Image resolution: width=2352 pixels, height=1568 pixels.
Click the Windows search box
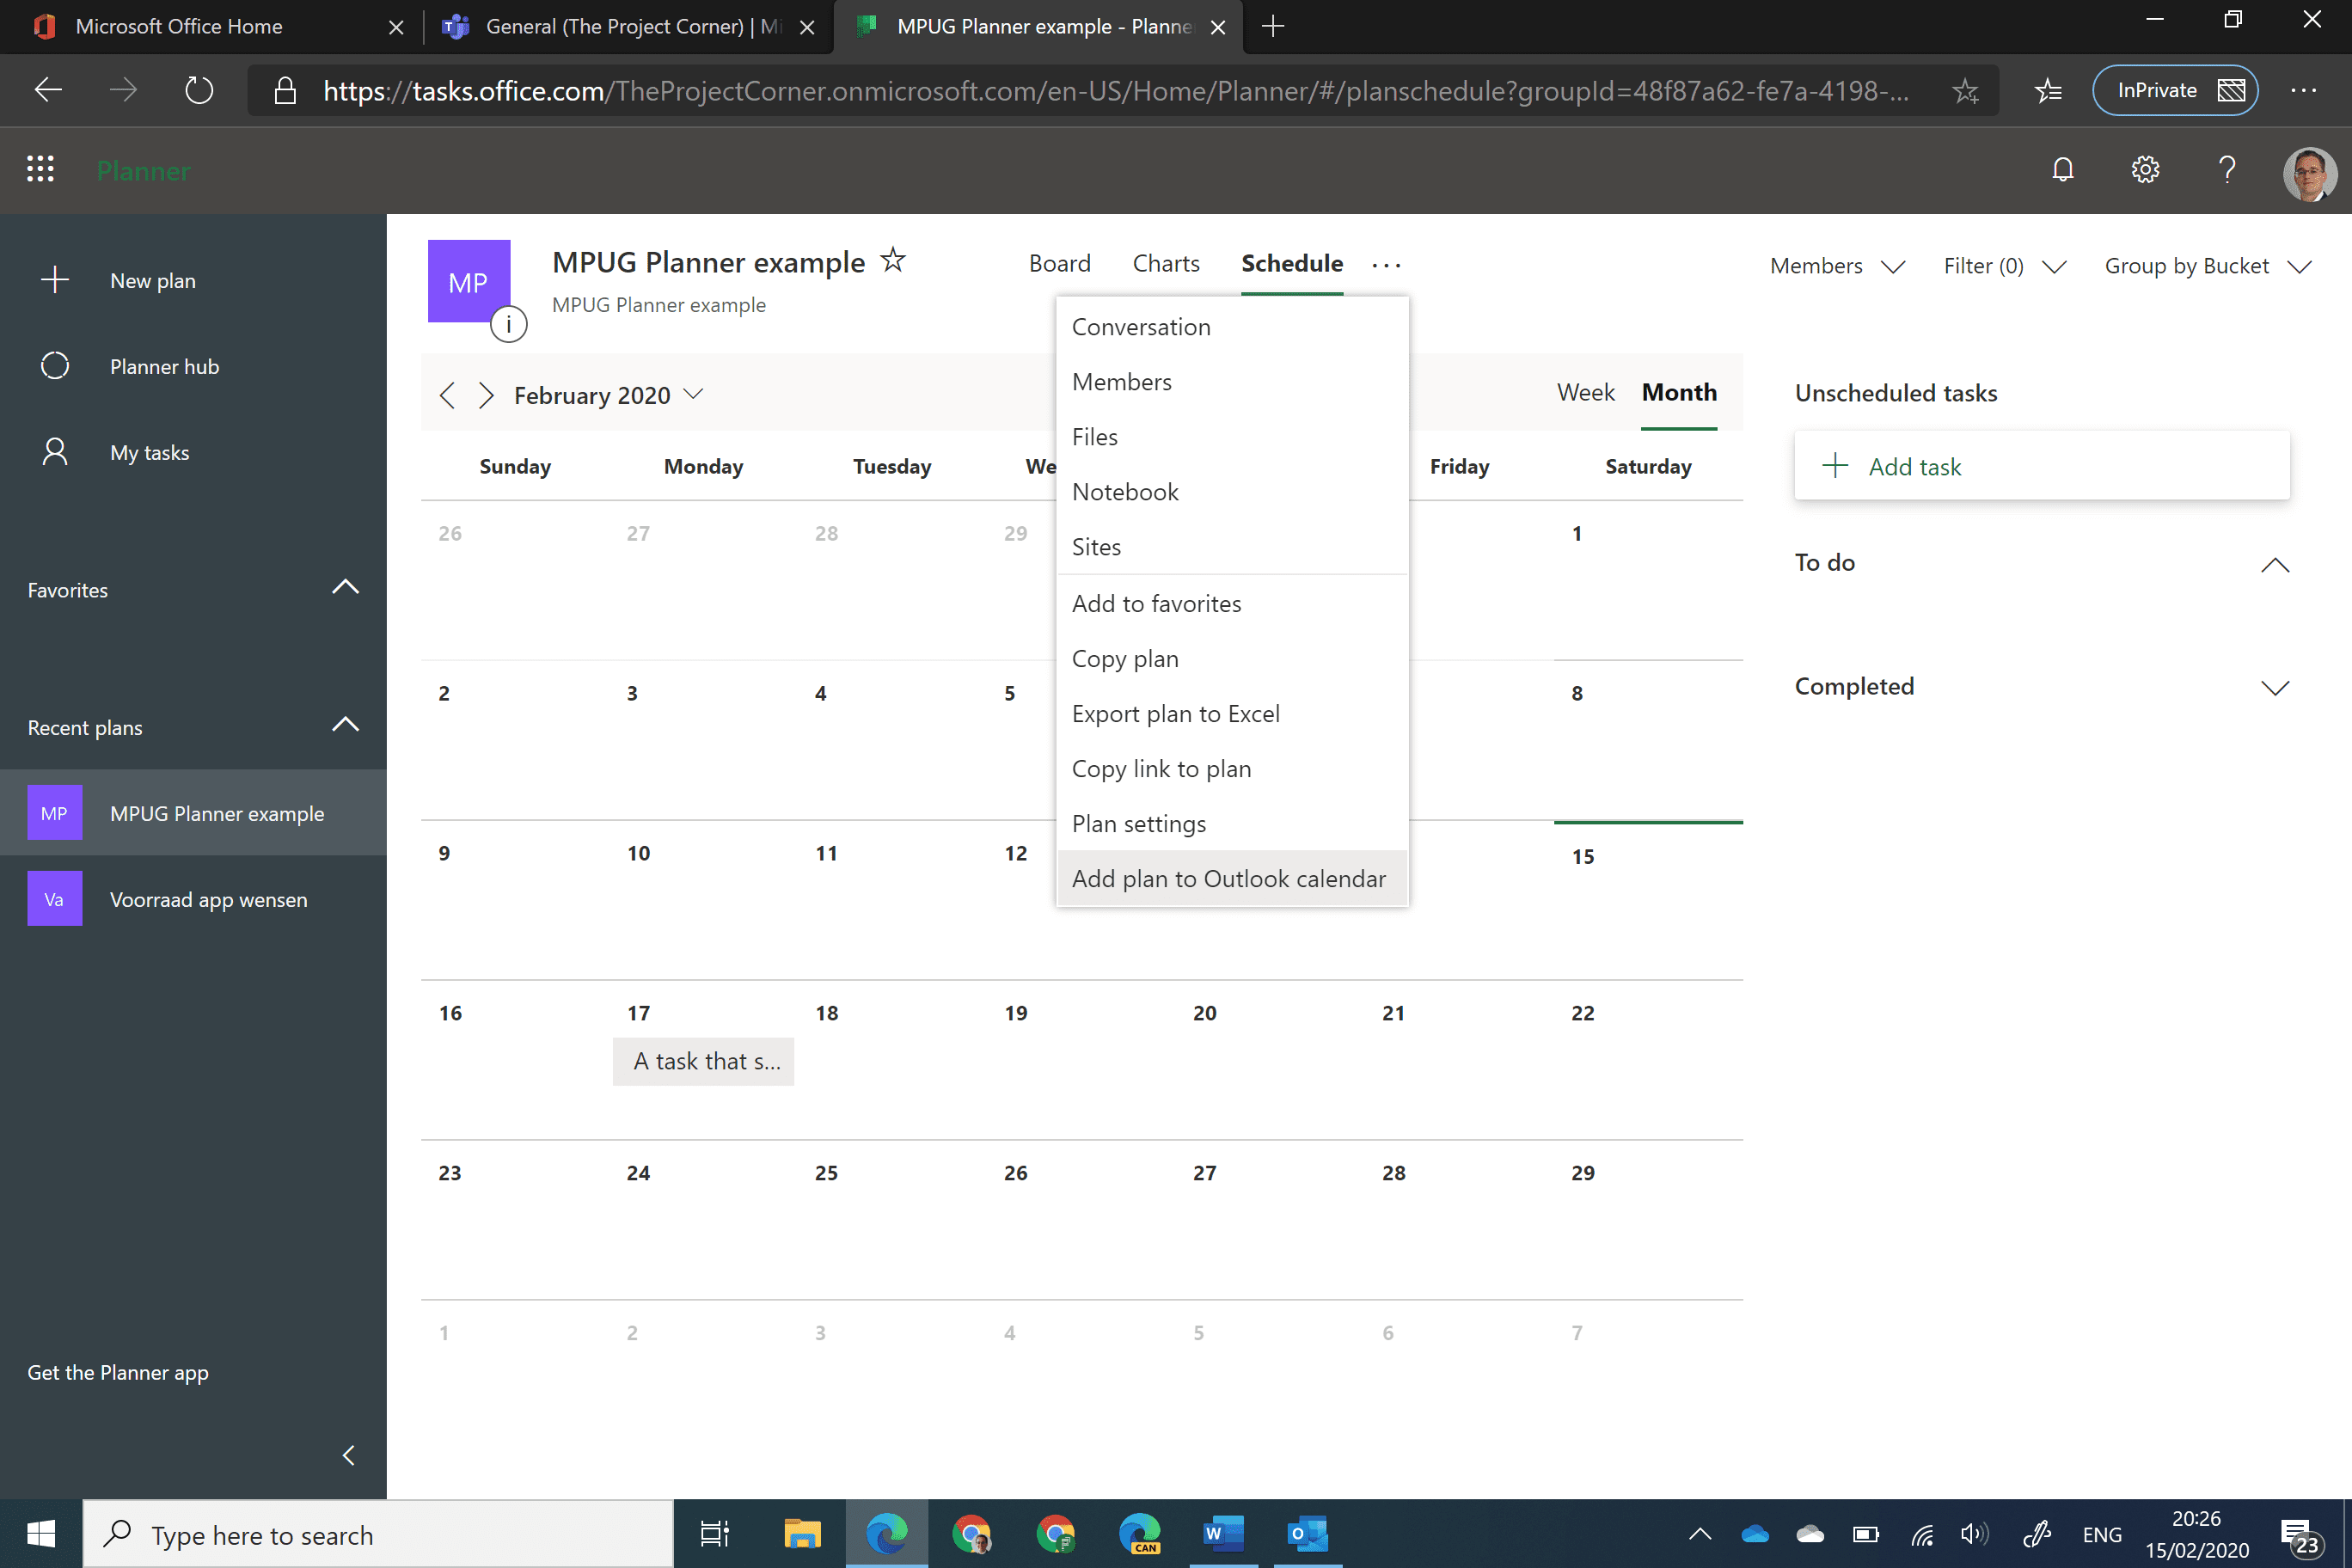tap(378, 1534)
